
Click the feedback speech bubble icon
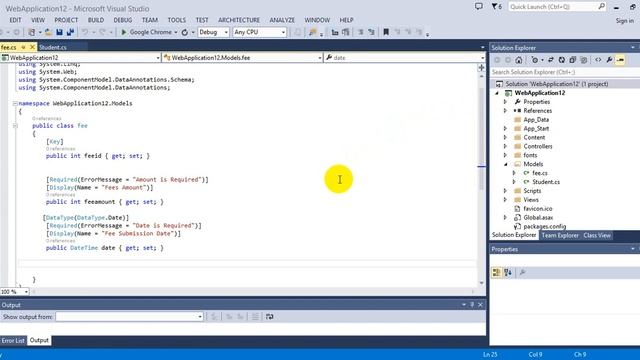click(478, 7)
